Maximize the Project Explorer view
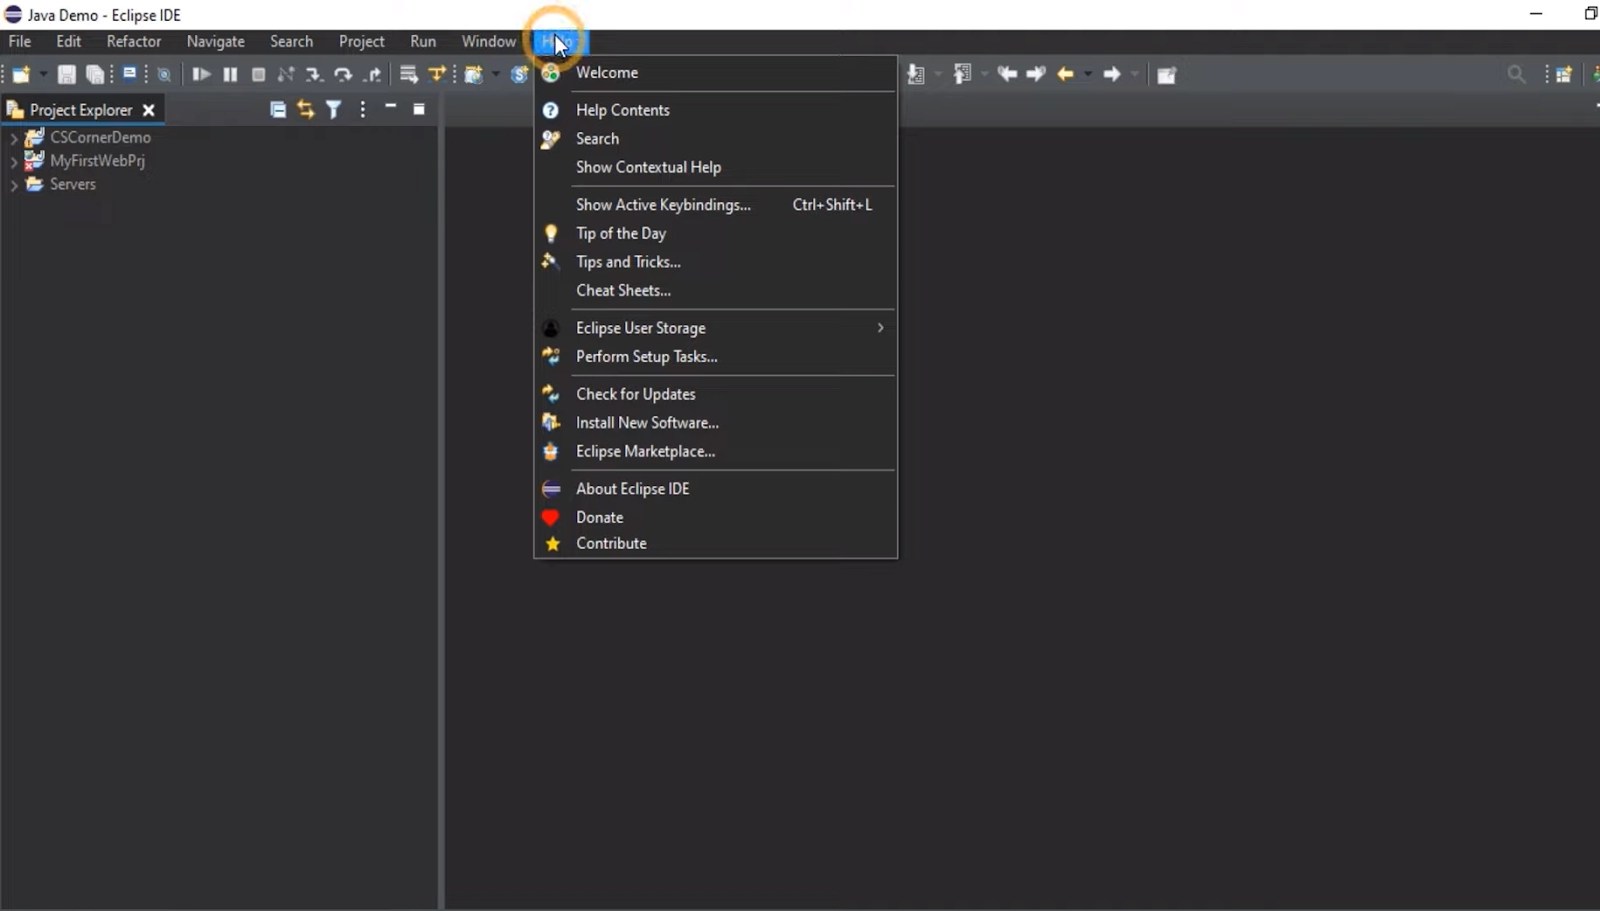The image size is (1600, 911). coord(419,109)
